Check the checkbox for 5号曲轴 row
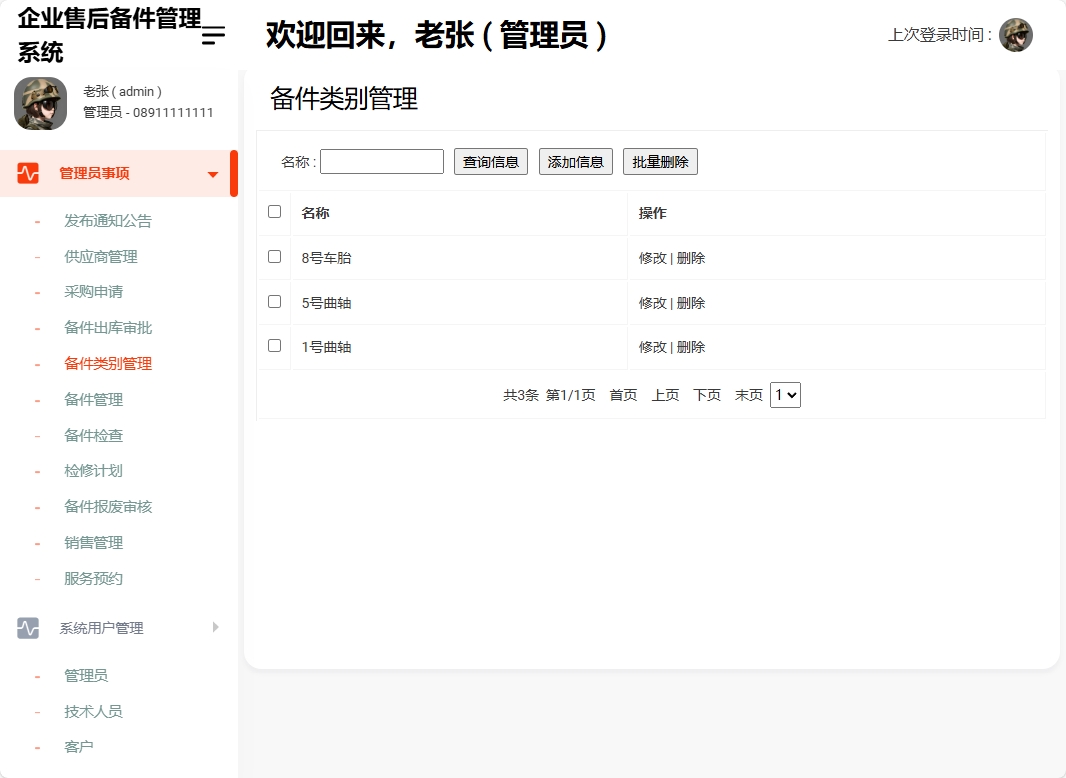The image size is (1066, 778). point(273,302)
